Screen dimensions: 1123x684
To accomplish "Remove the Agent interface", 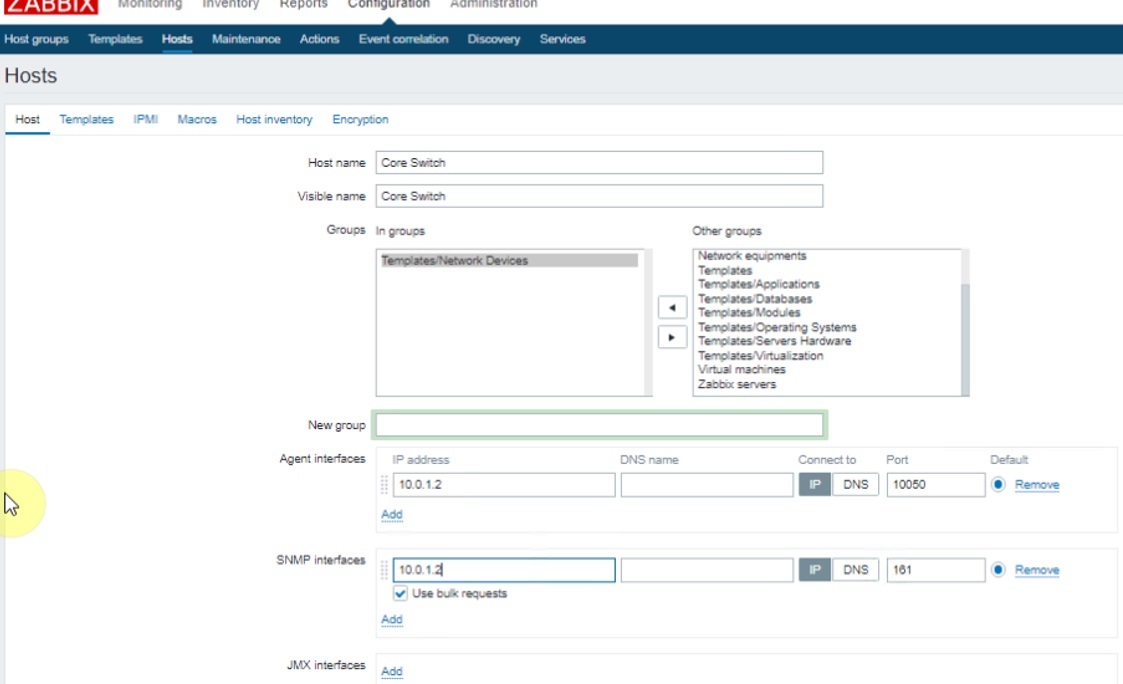I will point(1036,485).
